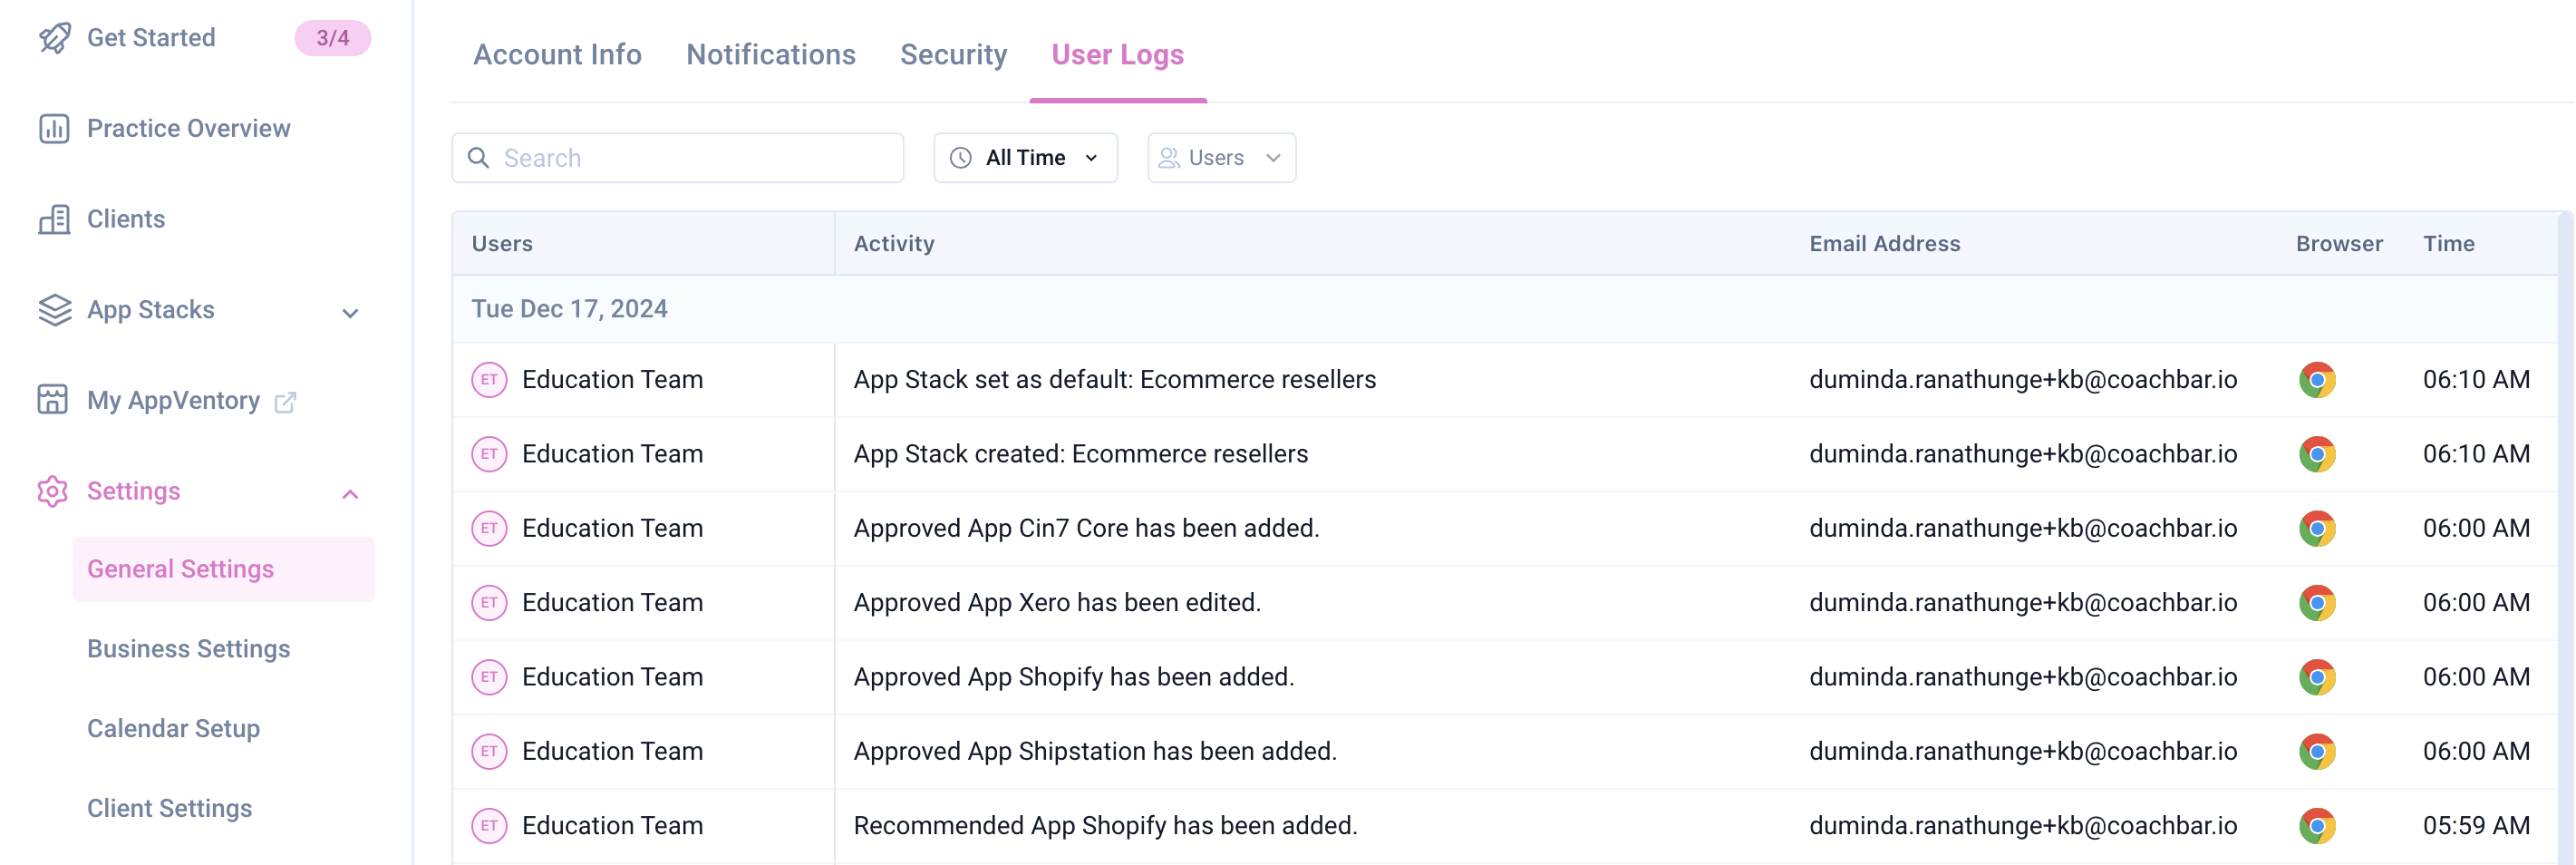This screenshot has width=2576, height=865.
Task: Switch to the Notifications tab
Action: 770,55
